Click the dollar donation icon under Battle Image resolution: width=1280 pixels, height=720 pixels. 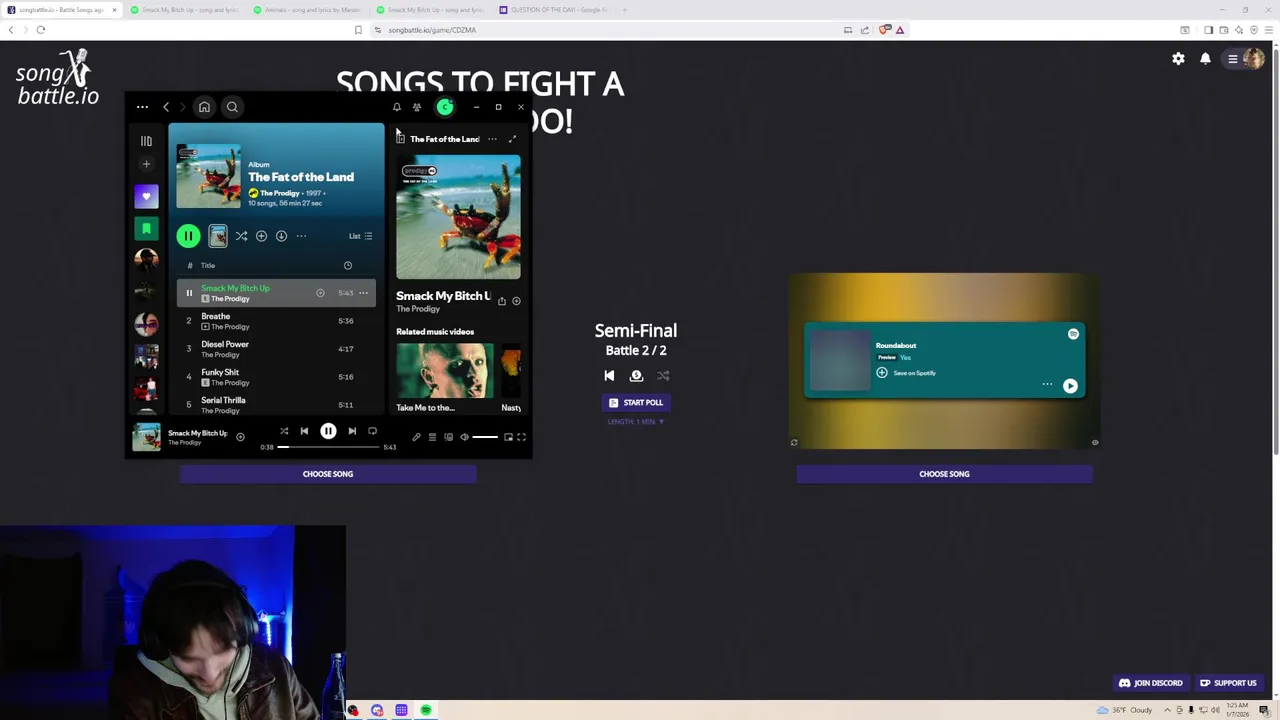(636, 376)
